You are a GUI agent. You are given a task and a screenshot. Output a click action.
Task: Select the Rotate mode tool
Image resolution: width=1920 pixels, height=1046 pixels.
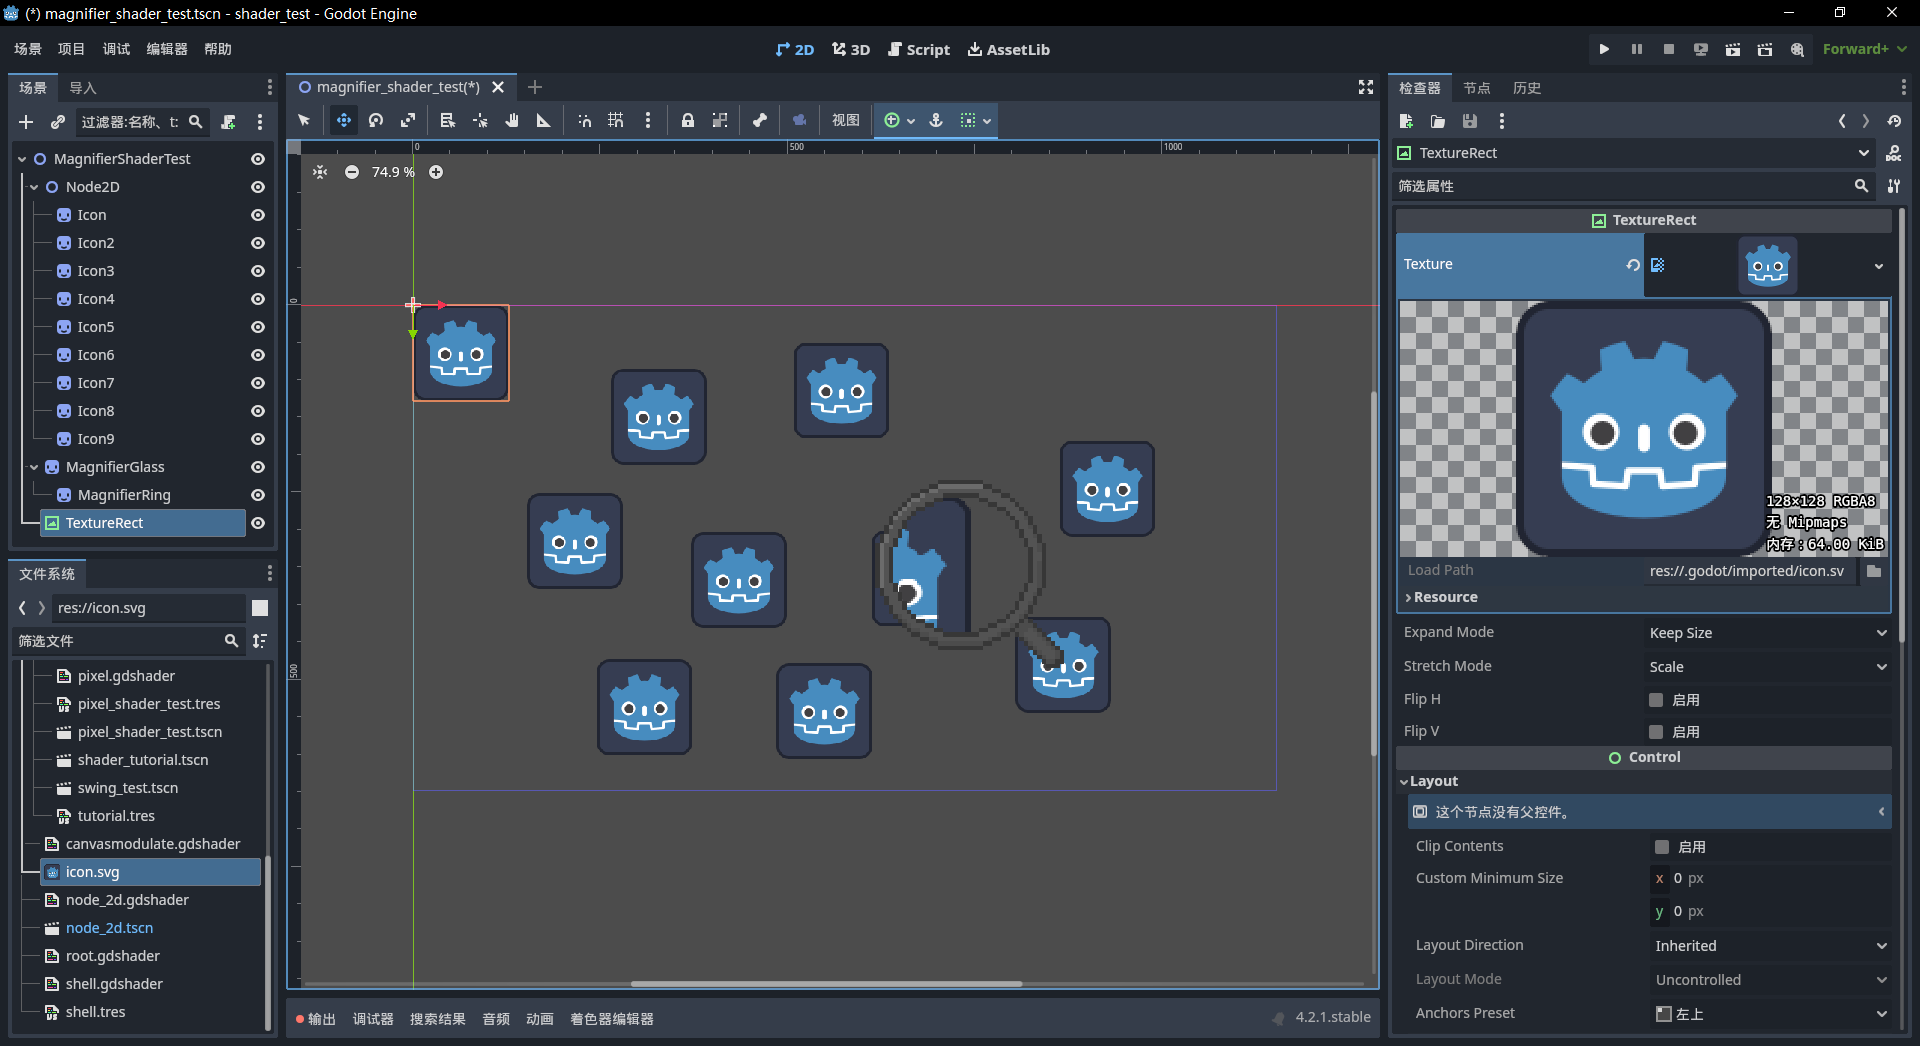coord(376,121)
